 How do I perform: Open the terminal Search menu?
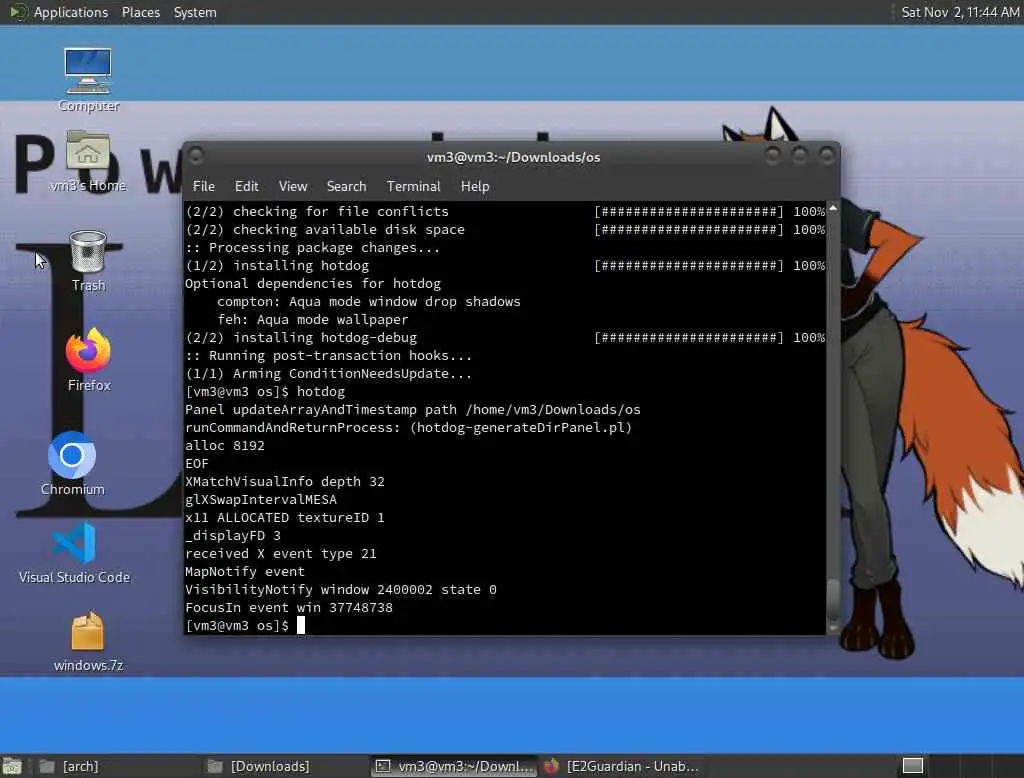point(346,186)
